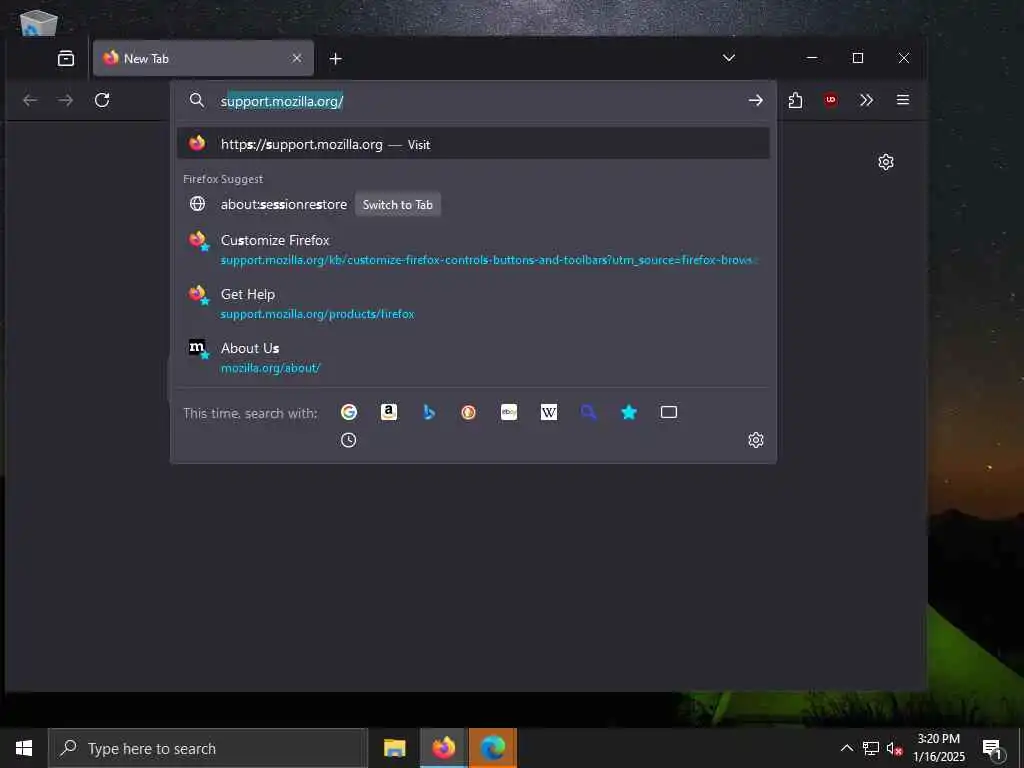Viewport: 1024px width, 768px height.
Task: Show hidden system tray icons
Action: pos(846,748)
